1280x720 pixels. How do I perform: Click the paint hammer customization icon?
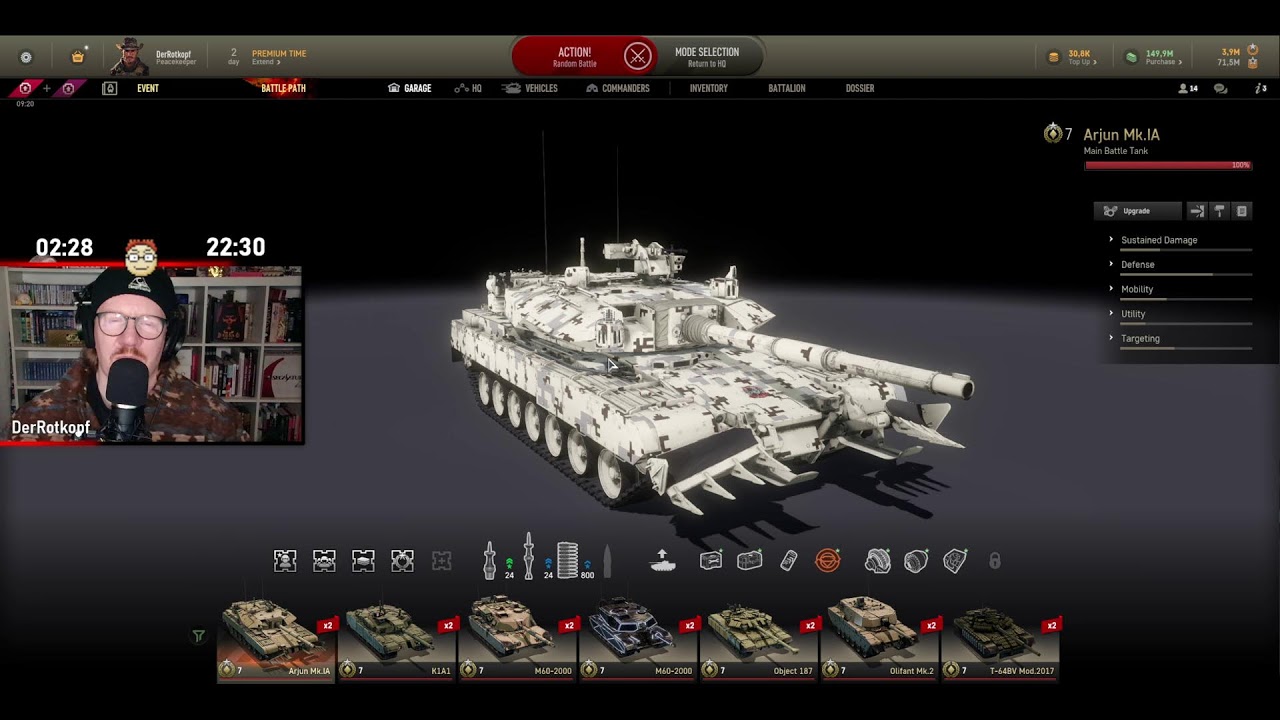tap(1219, 211)
